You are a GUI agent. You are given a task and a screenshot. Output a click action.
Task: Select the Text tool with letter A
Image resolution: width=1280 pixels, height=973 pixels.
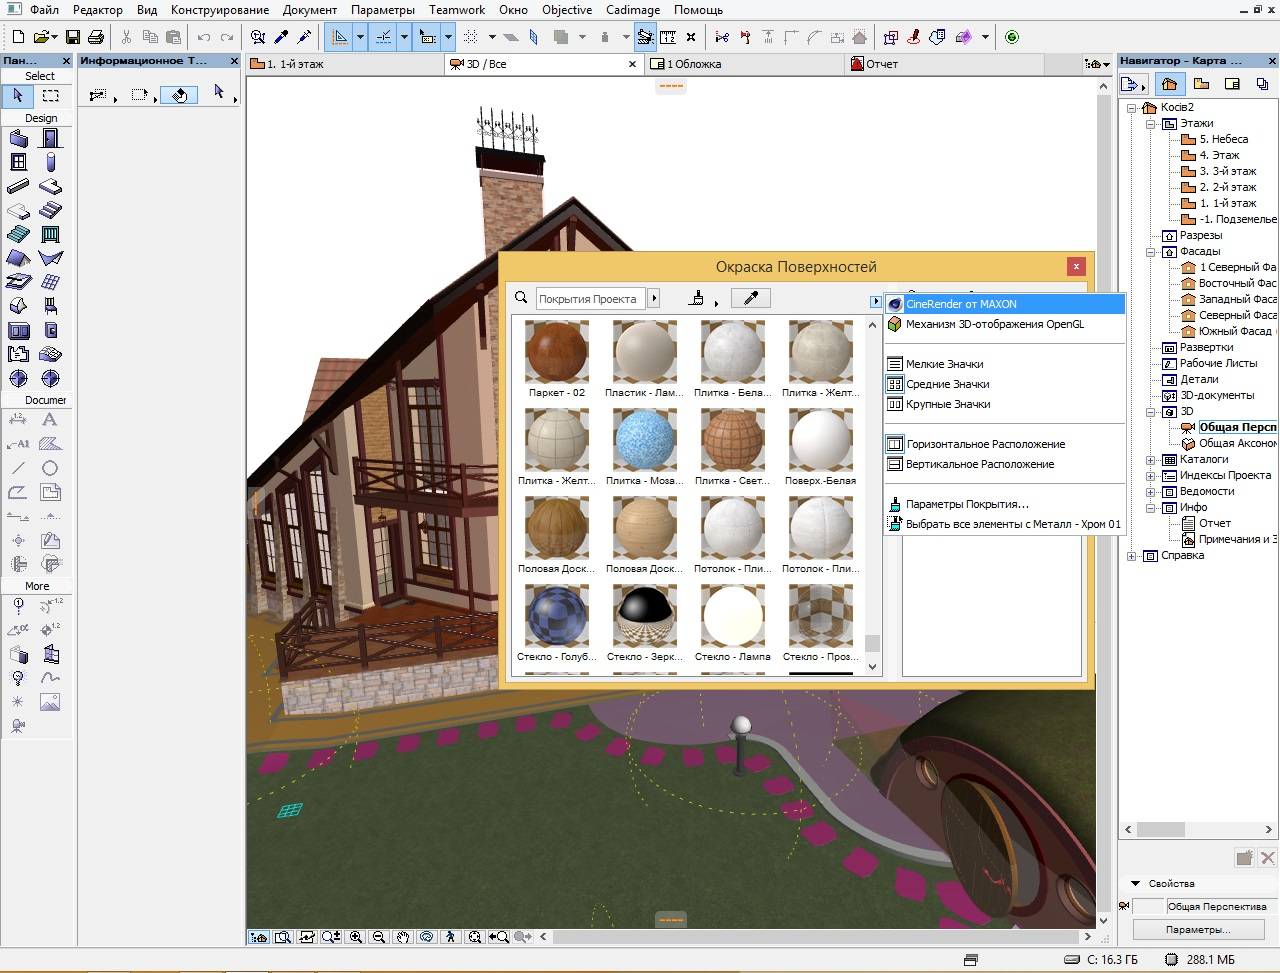(x=50, y=420)
